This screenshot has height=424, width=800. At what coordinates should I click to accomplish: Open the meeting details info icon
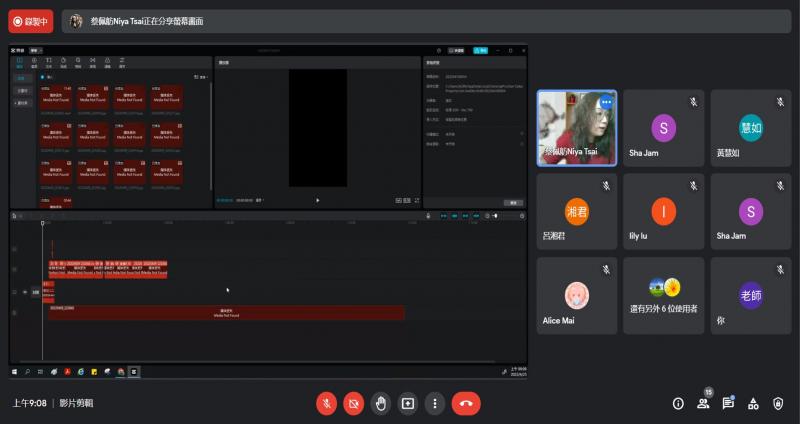(x=678, y=403)
